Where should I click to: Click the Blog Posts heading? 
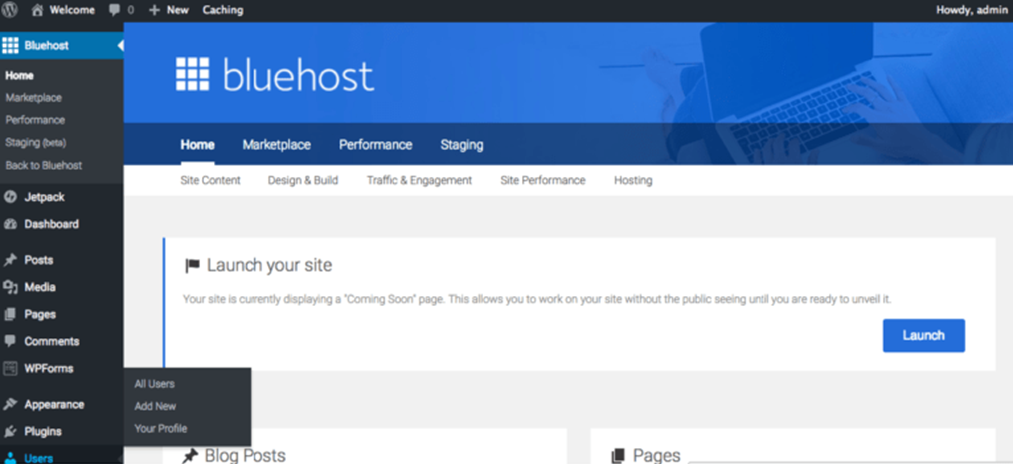(x=245, y=456)
